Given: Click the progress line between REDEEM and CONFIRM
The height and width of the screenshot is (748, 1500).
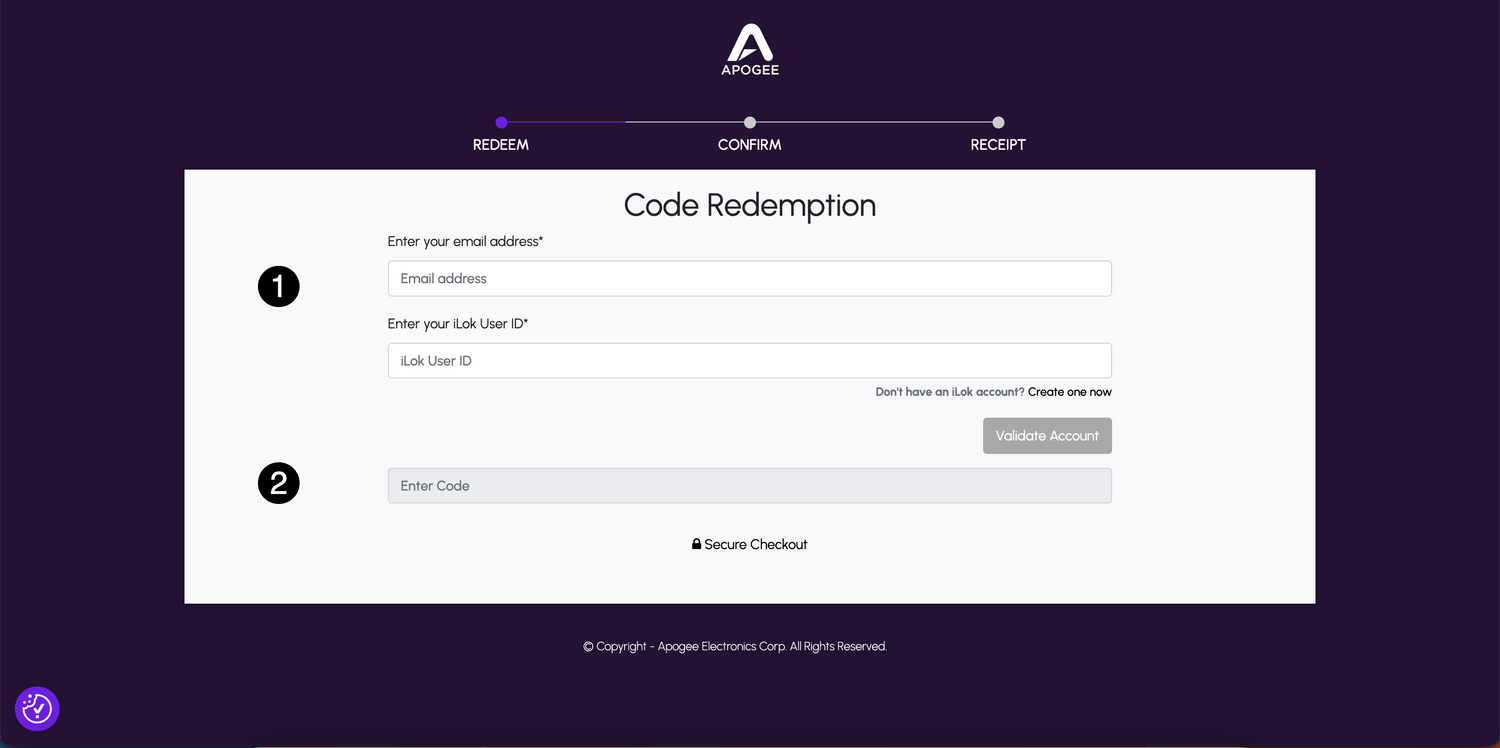Looking at the screenshot, I should tap(625, 122).
